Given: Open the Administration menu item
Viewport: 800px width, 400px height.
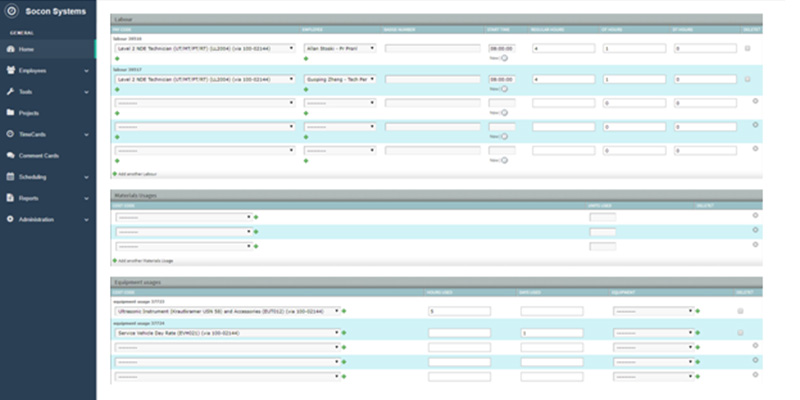Looking at the screenshot, I should [x=47, y=219].
